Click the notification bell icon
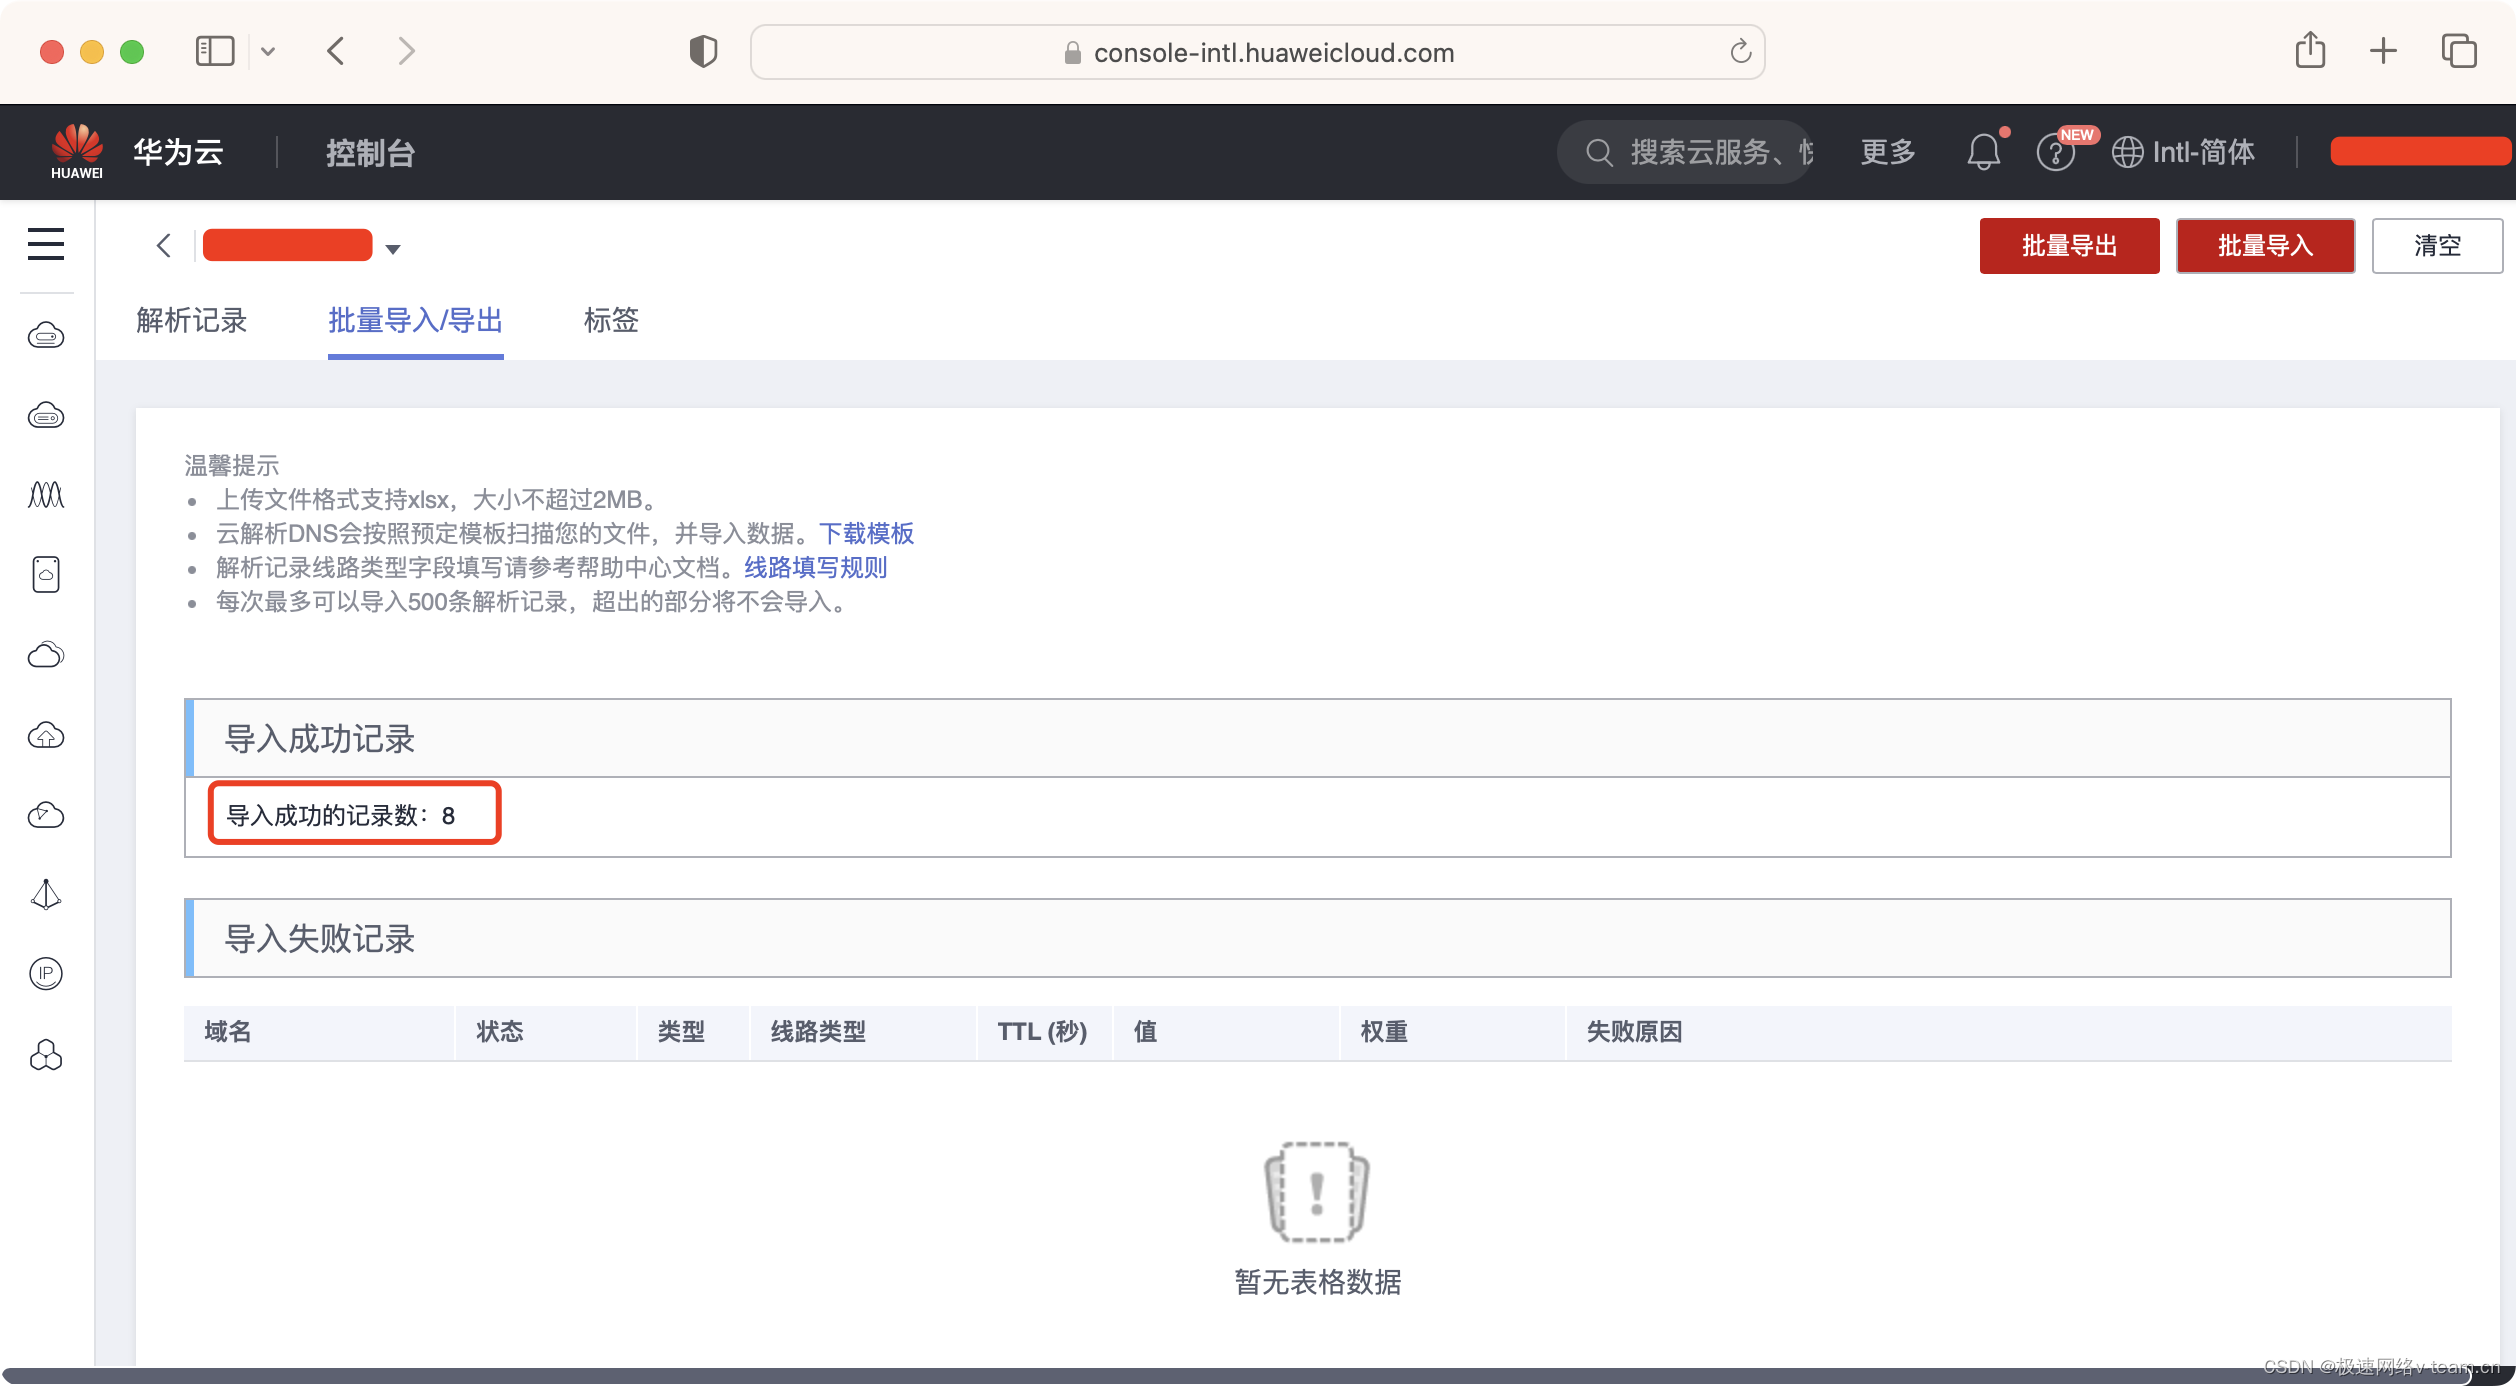Image resolution: width=2516 pixels, height=1386 pixels. 1983,152
